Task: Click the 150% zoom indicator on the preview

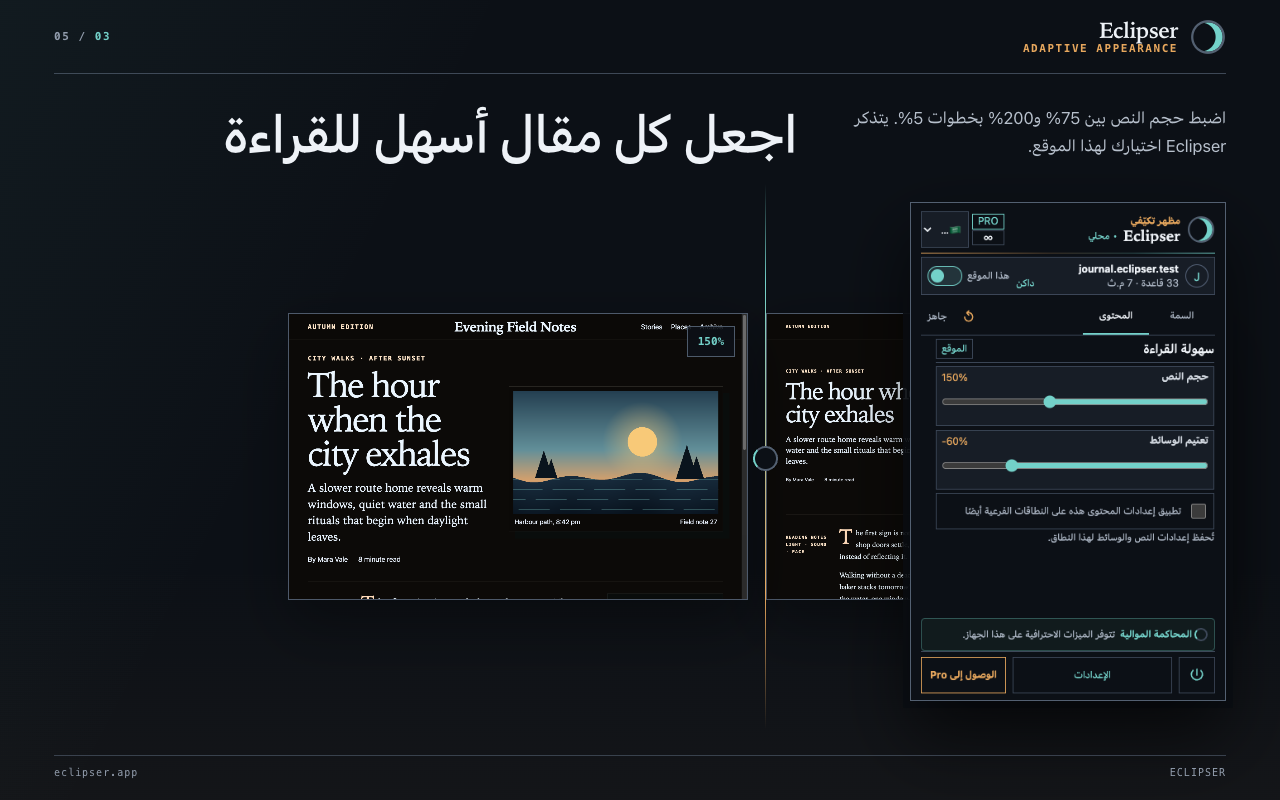Action: click(x=711, y=341)
